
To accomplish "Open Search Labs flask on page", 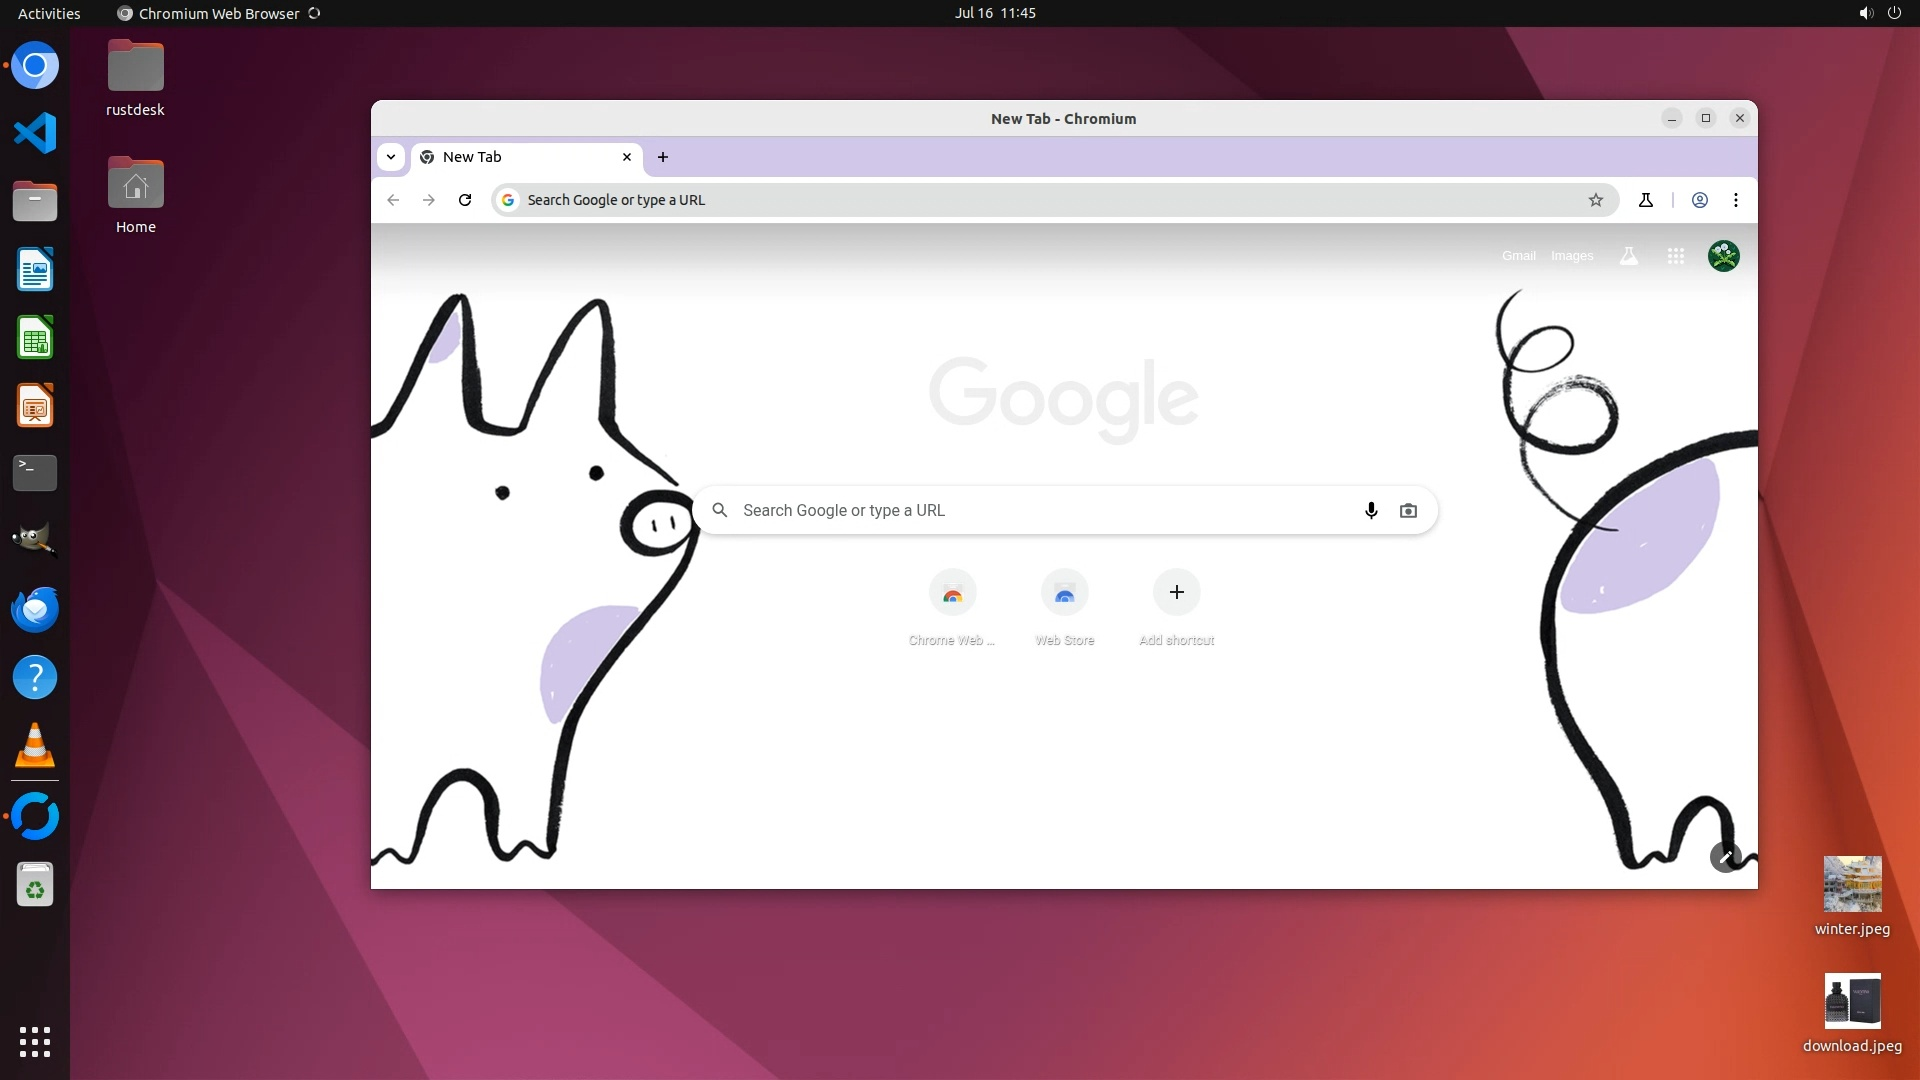I will point(1629,256).
